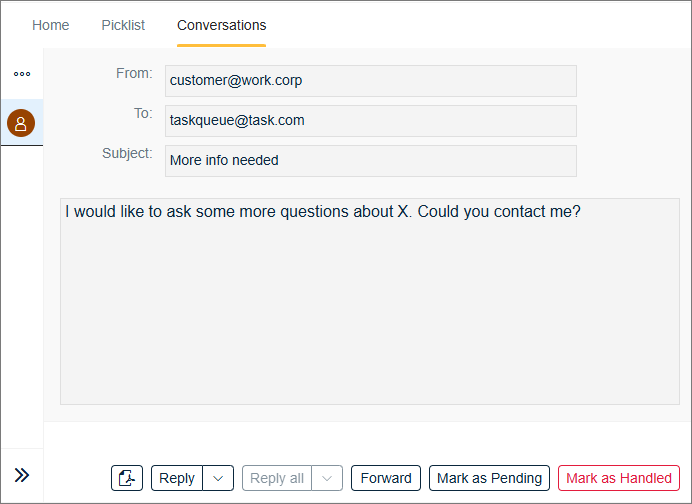Click the PDF export icon button

[127, 478]
